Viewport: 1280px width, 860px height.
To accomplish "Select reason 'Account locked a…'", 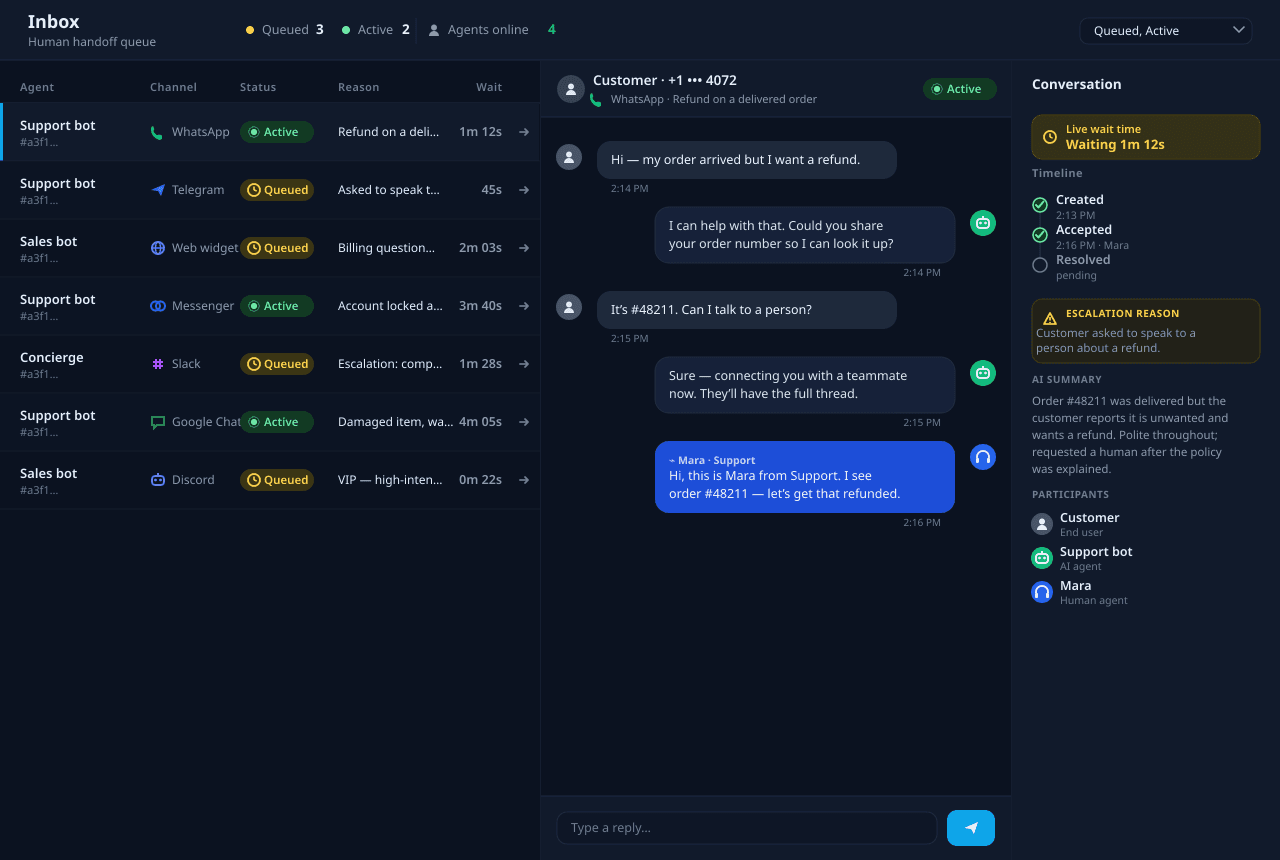I will (390, 306).
